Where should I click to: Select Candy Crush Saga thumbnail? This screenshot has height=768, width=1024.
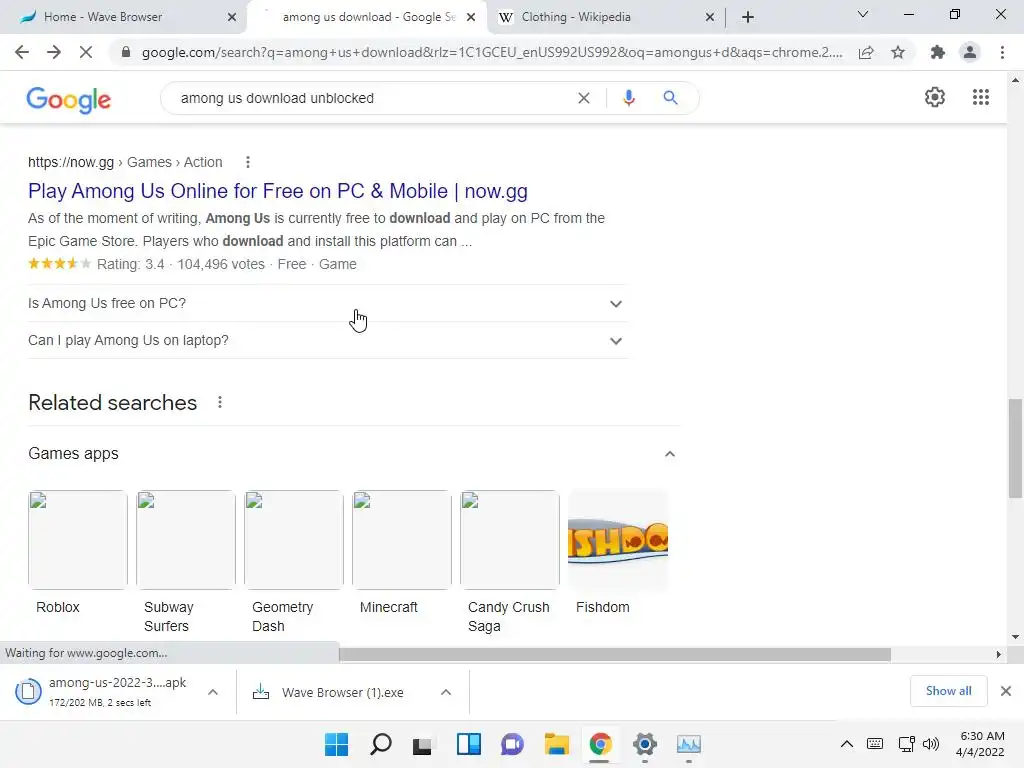[x=510, y=539]
